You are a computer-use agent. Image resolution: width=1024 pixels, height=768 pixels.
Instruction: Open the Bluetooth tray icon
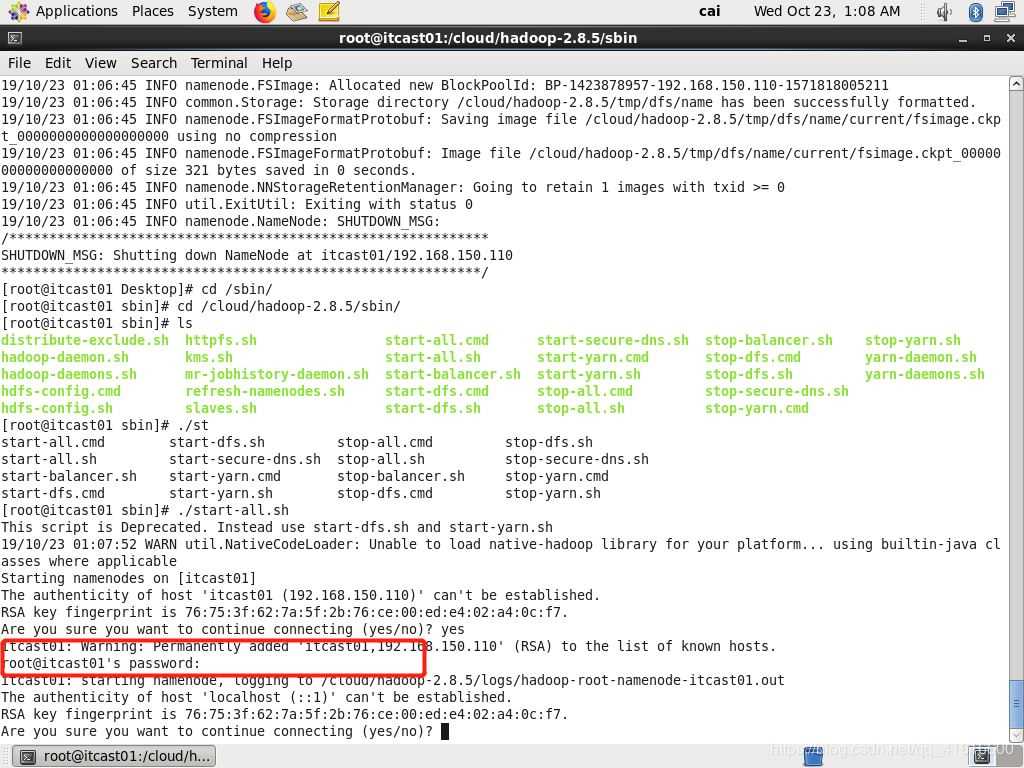tap(976, 12)
